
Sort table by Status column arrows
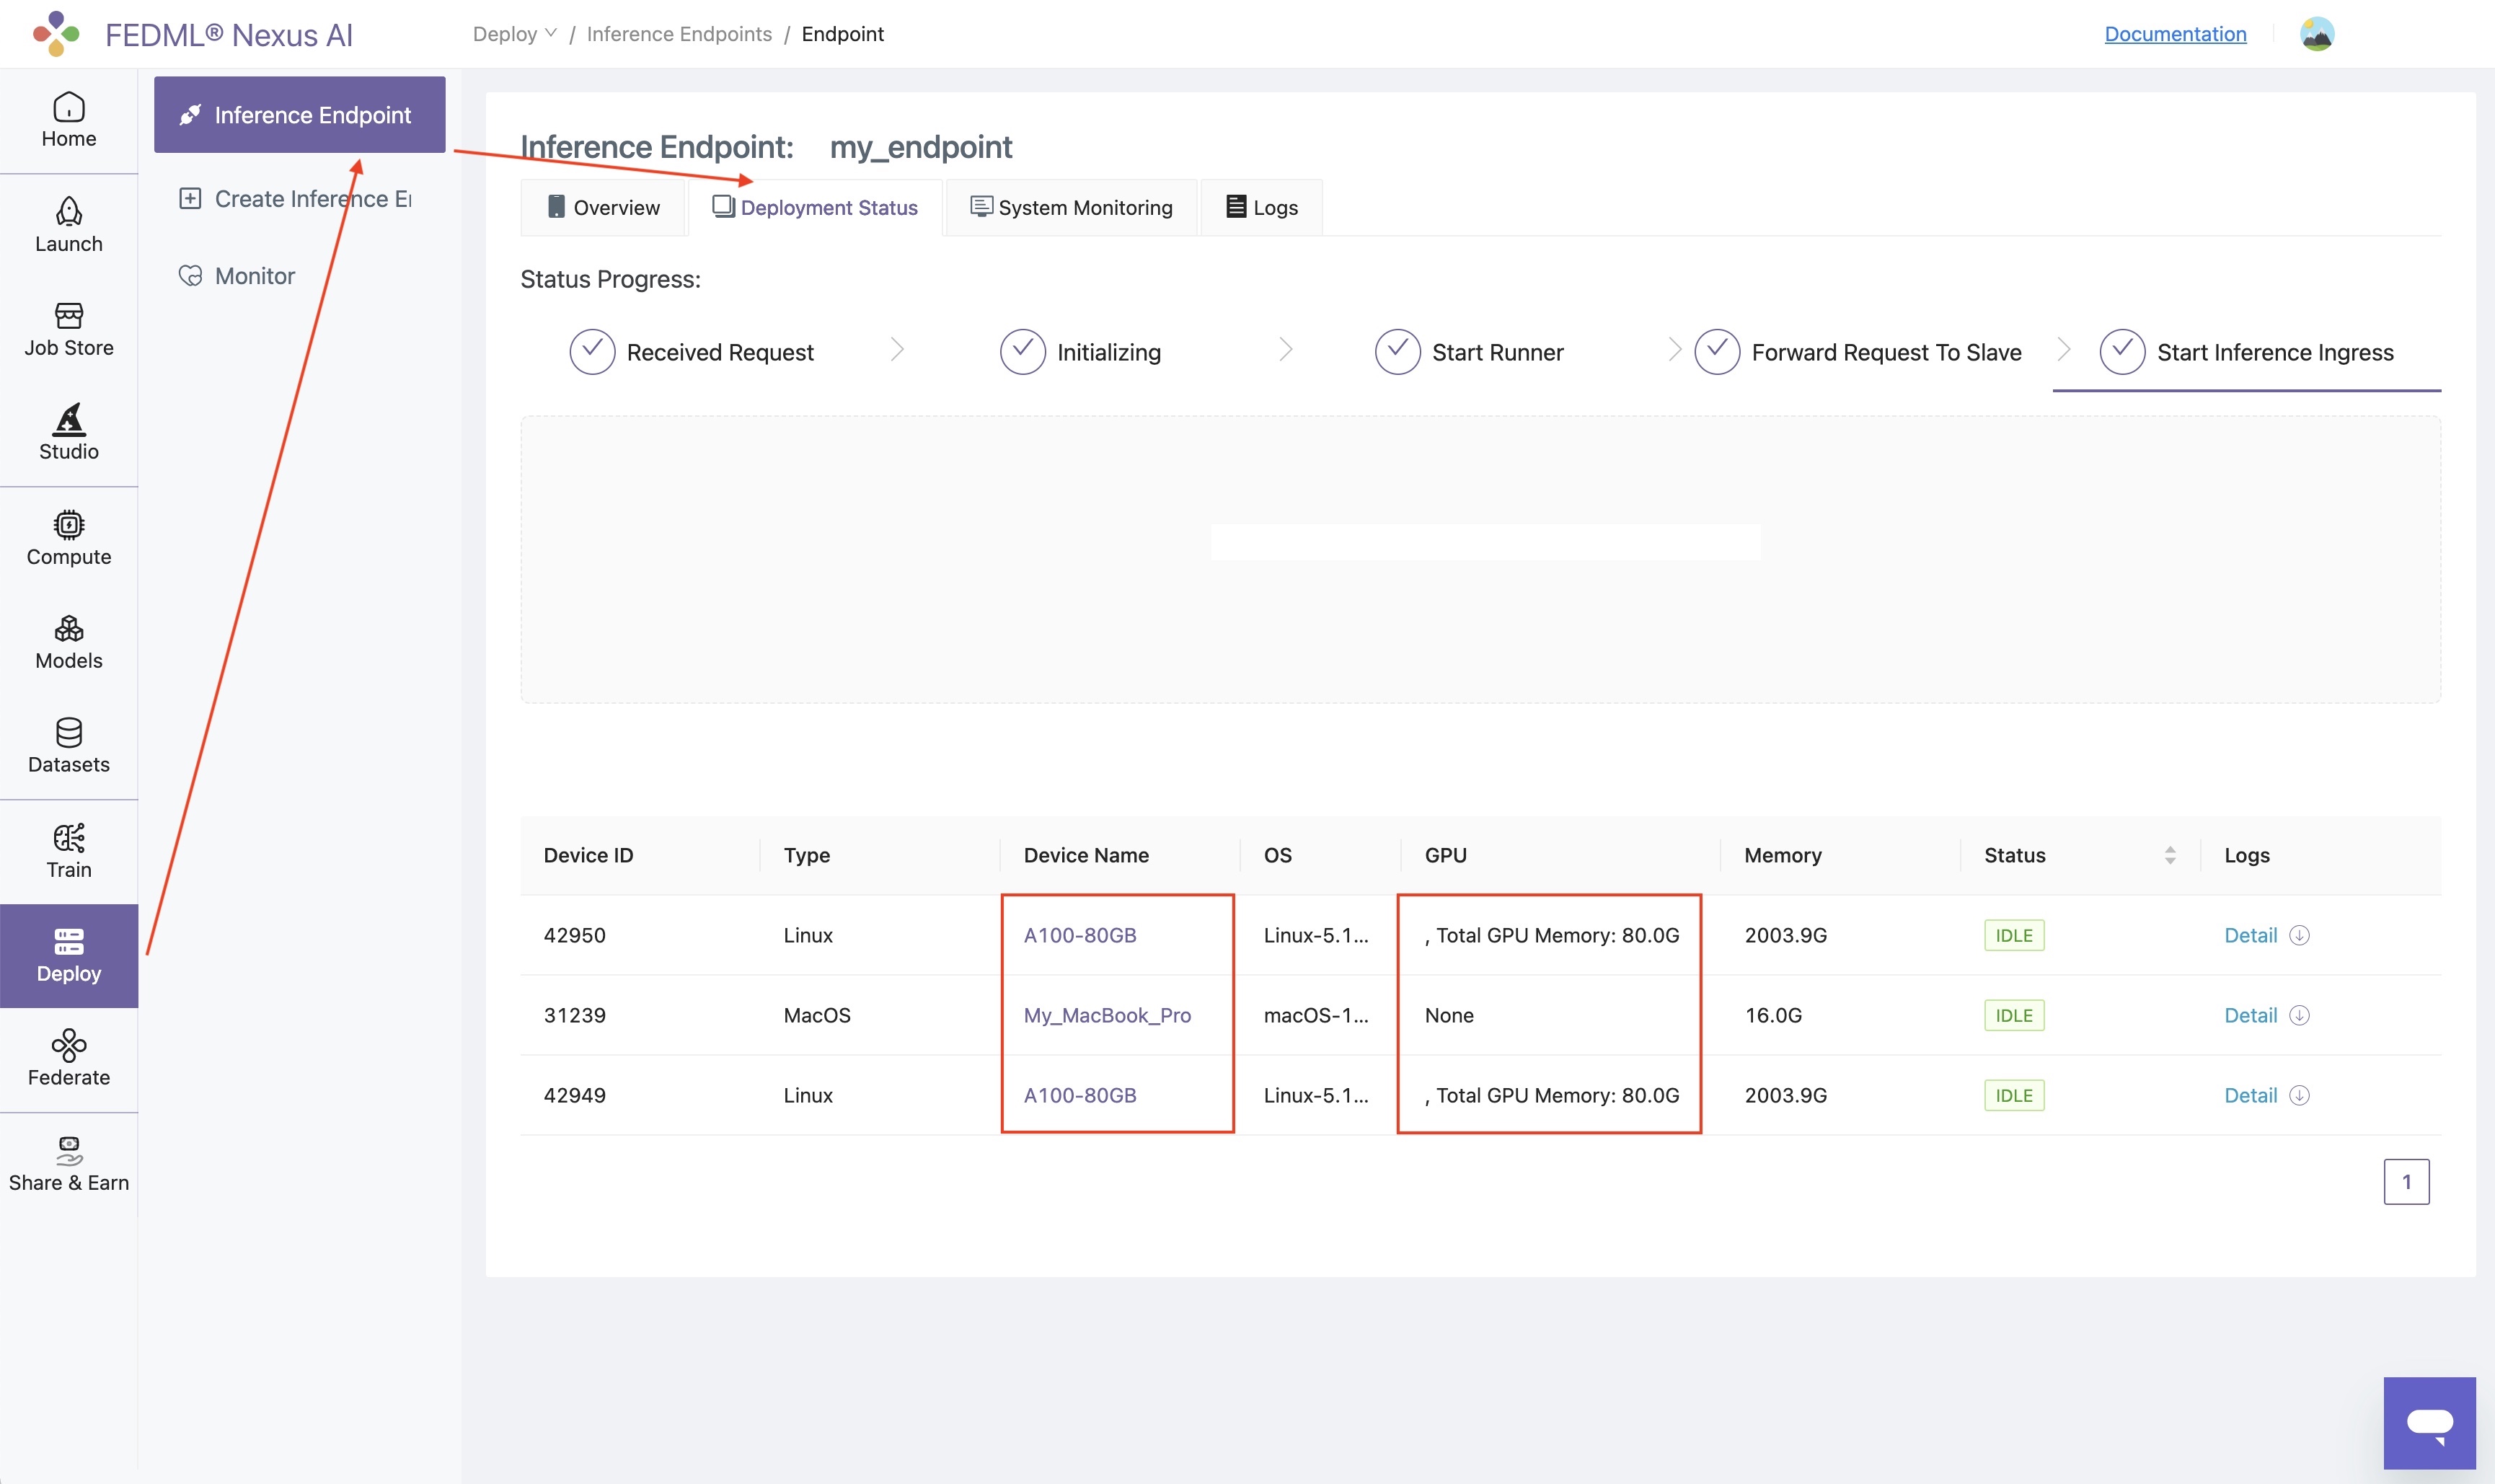coord(2169,855)
